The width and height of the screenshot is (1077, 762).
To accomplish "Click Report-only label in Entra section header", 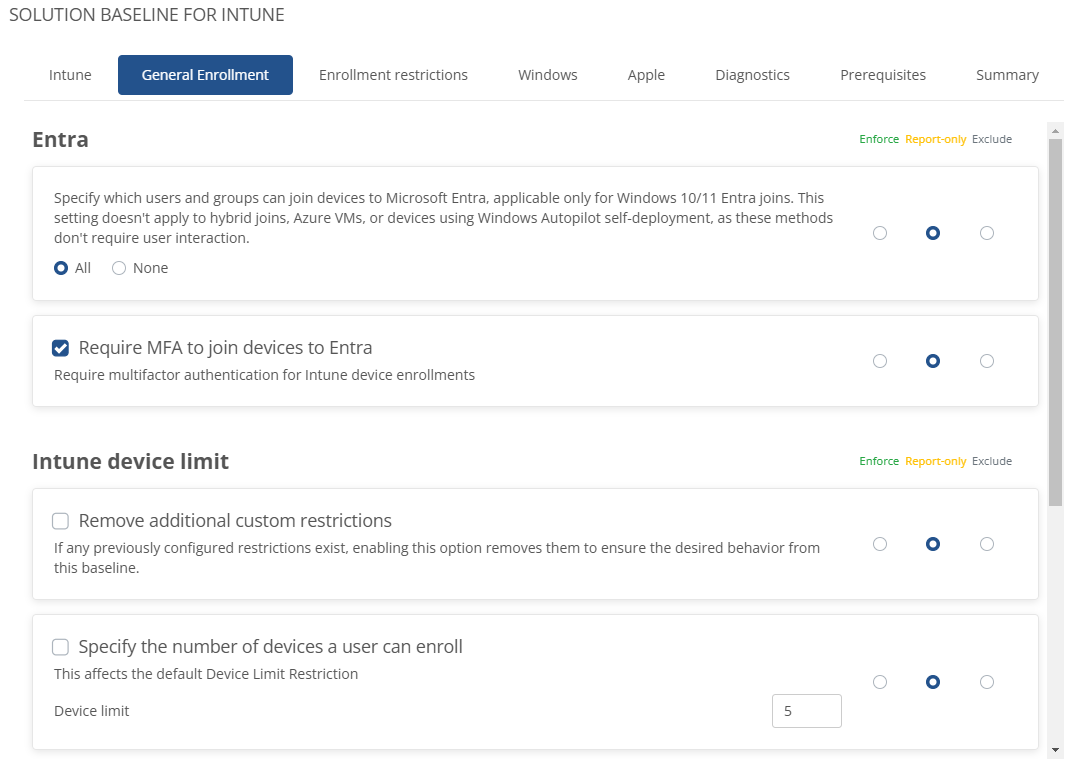I will pyautogui.click(x=936, y=139).
